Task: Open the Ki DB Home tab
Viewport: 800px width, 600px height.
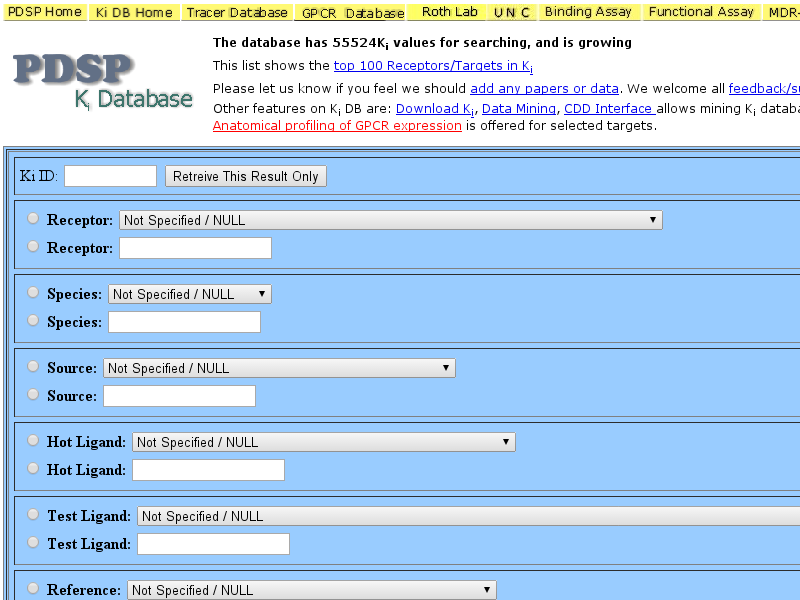Action: pos(134,12)
